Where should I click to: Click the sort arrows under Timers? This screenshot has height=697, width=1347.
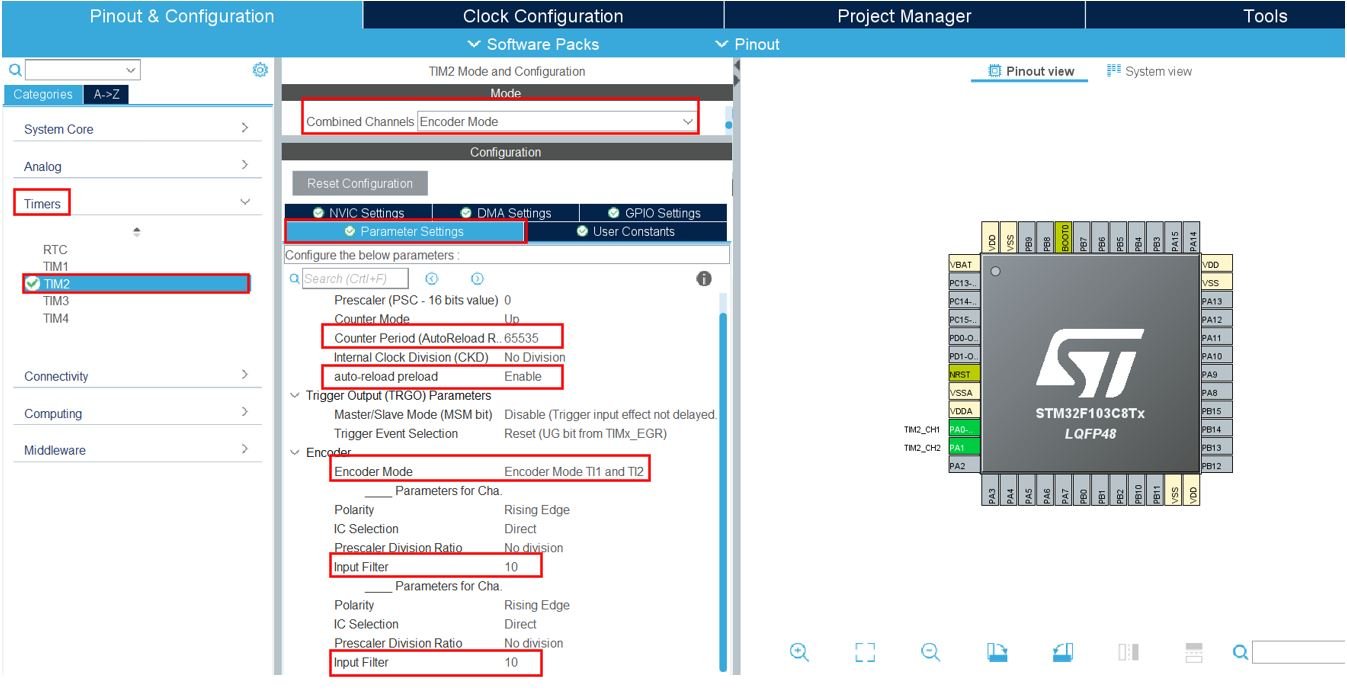click(137, 231)
